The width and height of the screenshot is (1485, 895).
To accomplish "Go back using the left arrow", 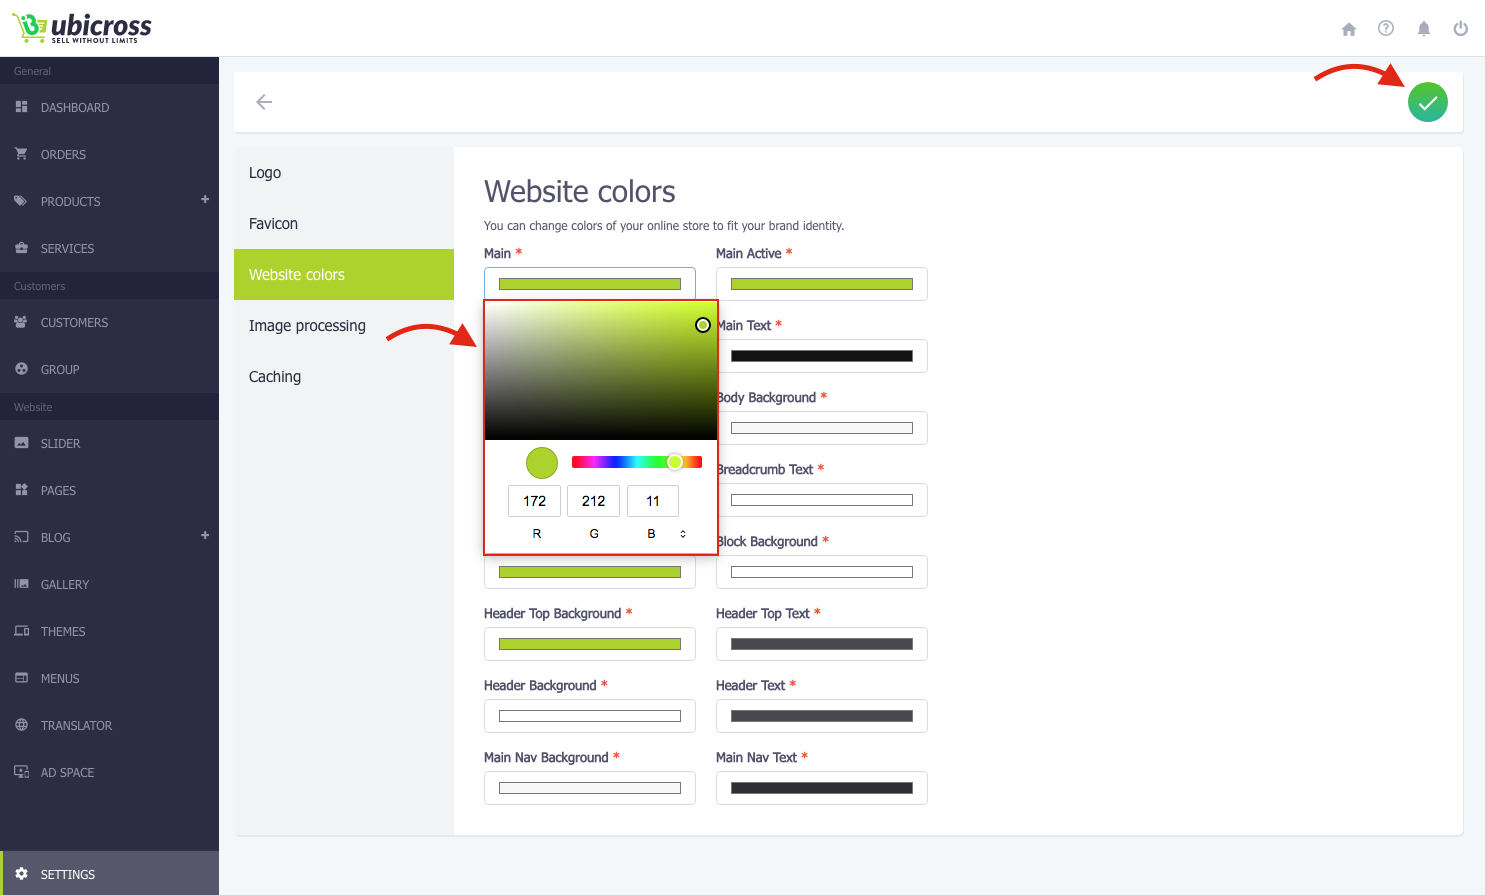I will [264, 102].
